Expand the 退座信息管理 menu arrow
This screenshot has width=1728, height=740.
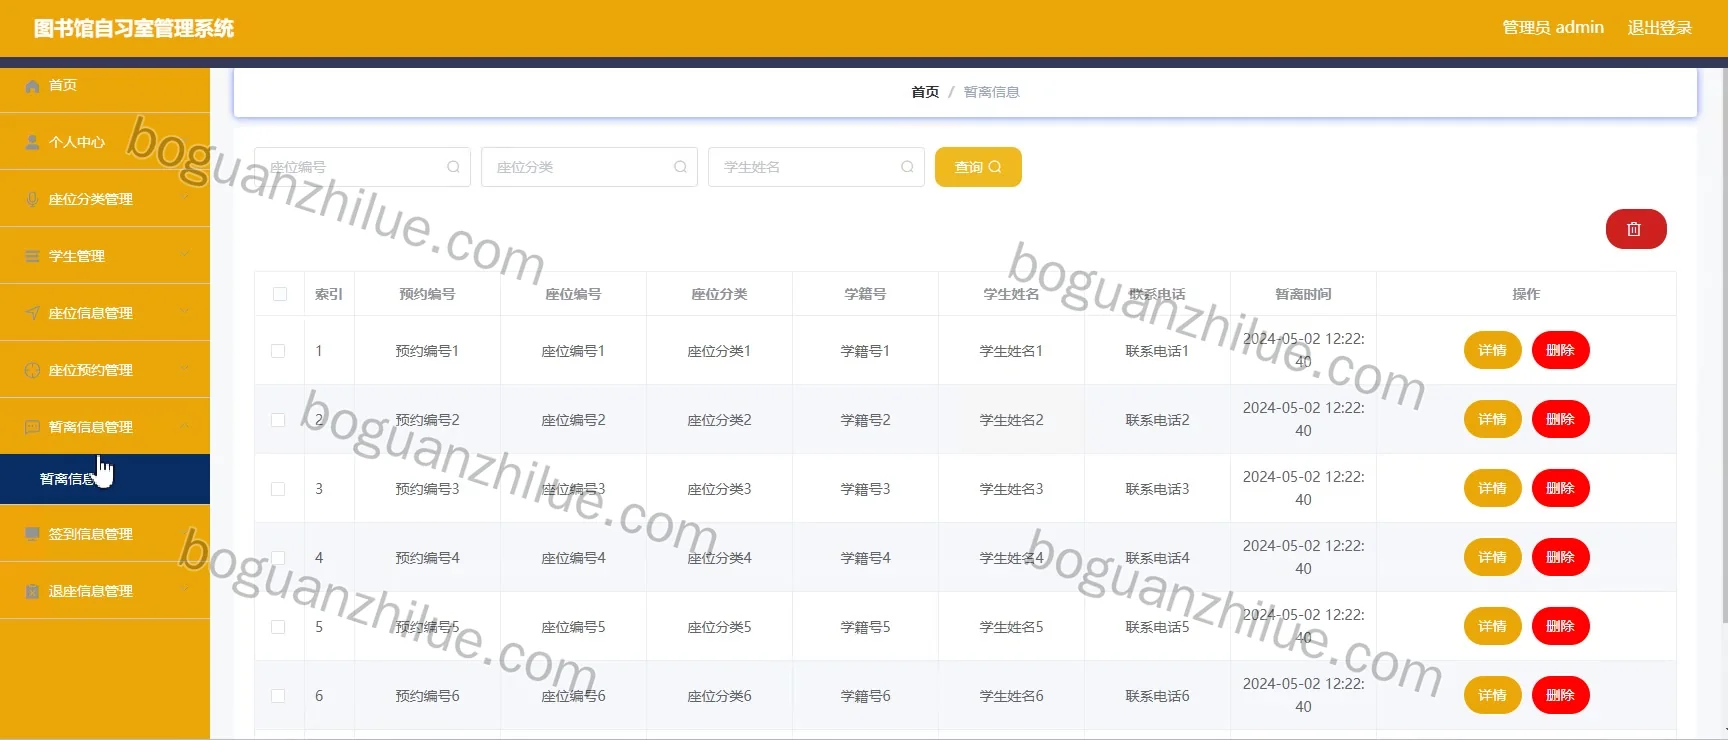(x=185, y=590)
